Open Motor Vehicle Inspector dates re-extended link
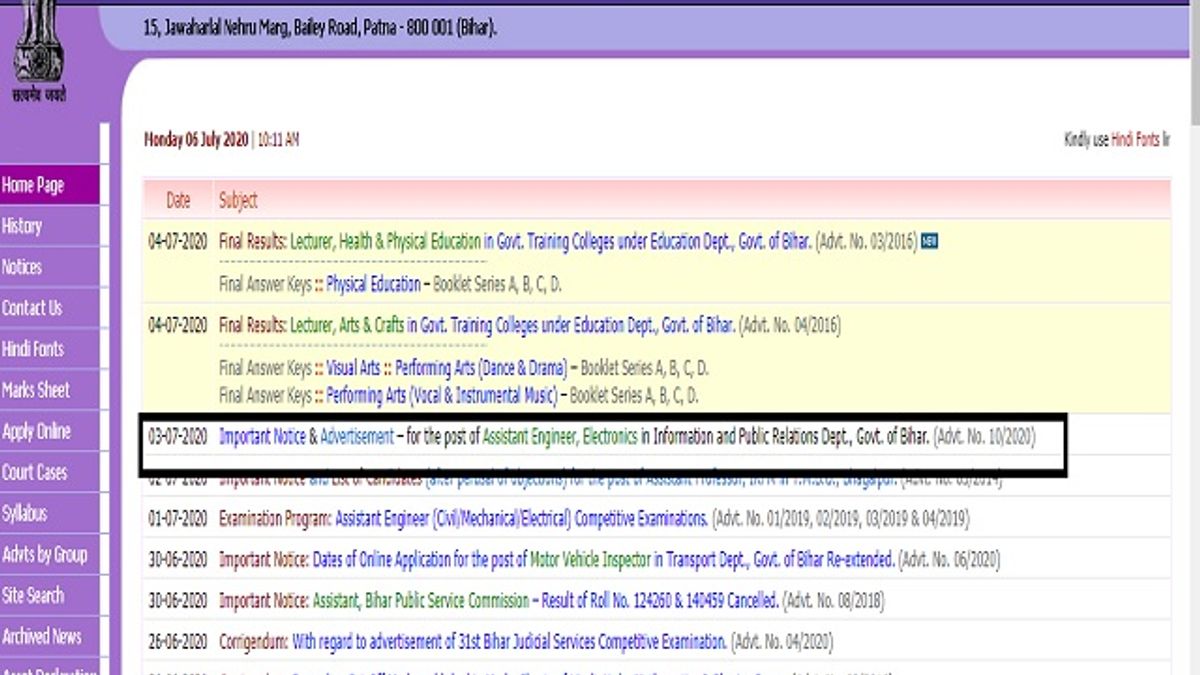Image resolution: width=1200 pixels, height=675 pixels. tap(604, 560)
